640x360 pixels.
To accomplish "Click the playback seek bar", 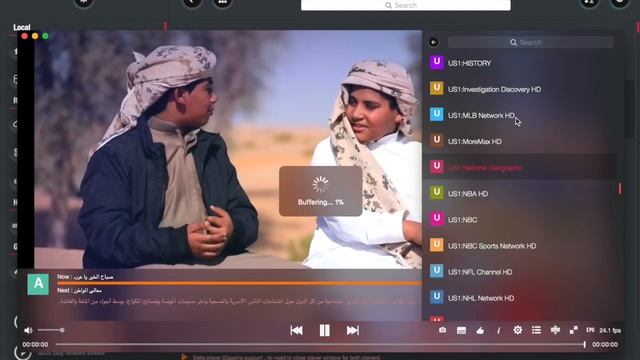I will (x=320, y=344).
